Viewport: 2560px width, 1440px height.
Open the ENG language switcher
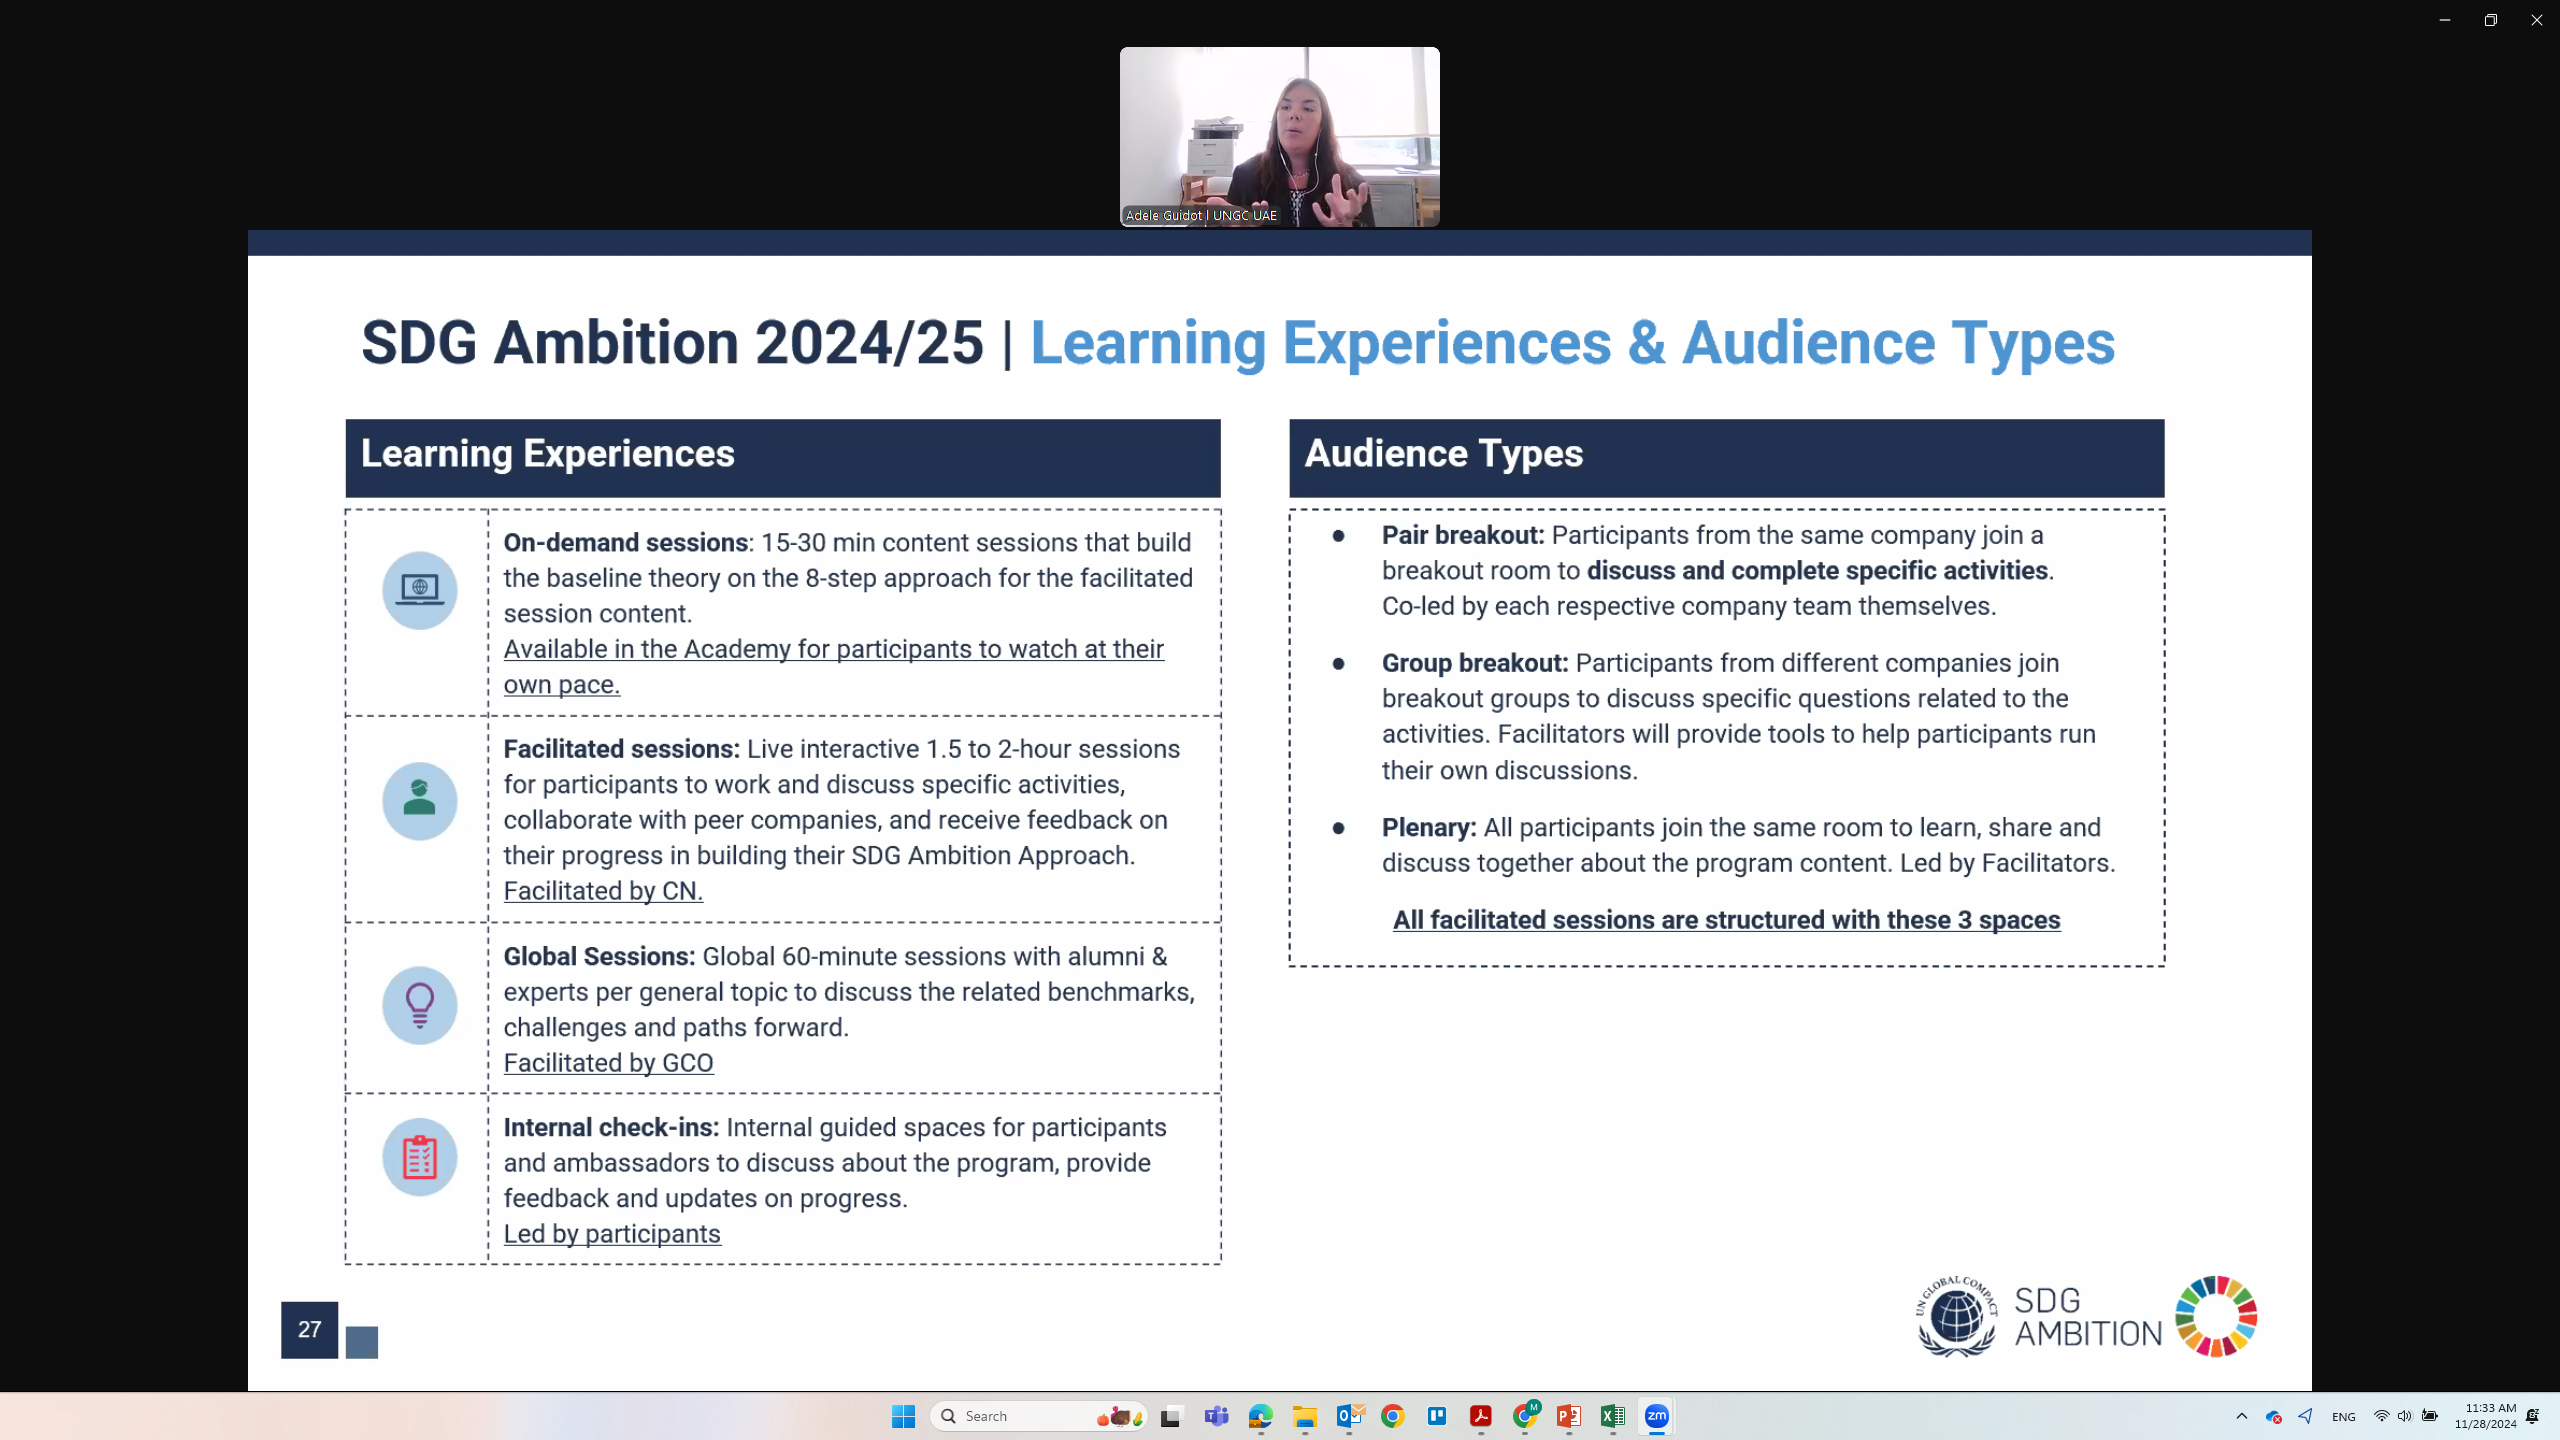2343,1417
